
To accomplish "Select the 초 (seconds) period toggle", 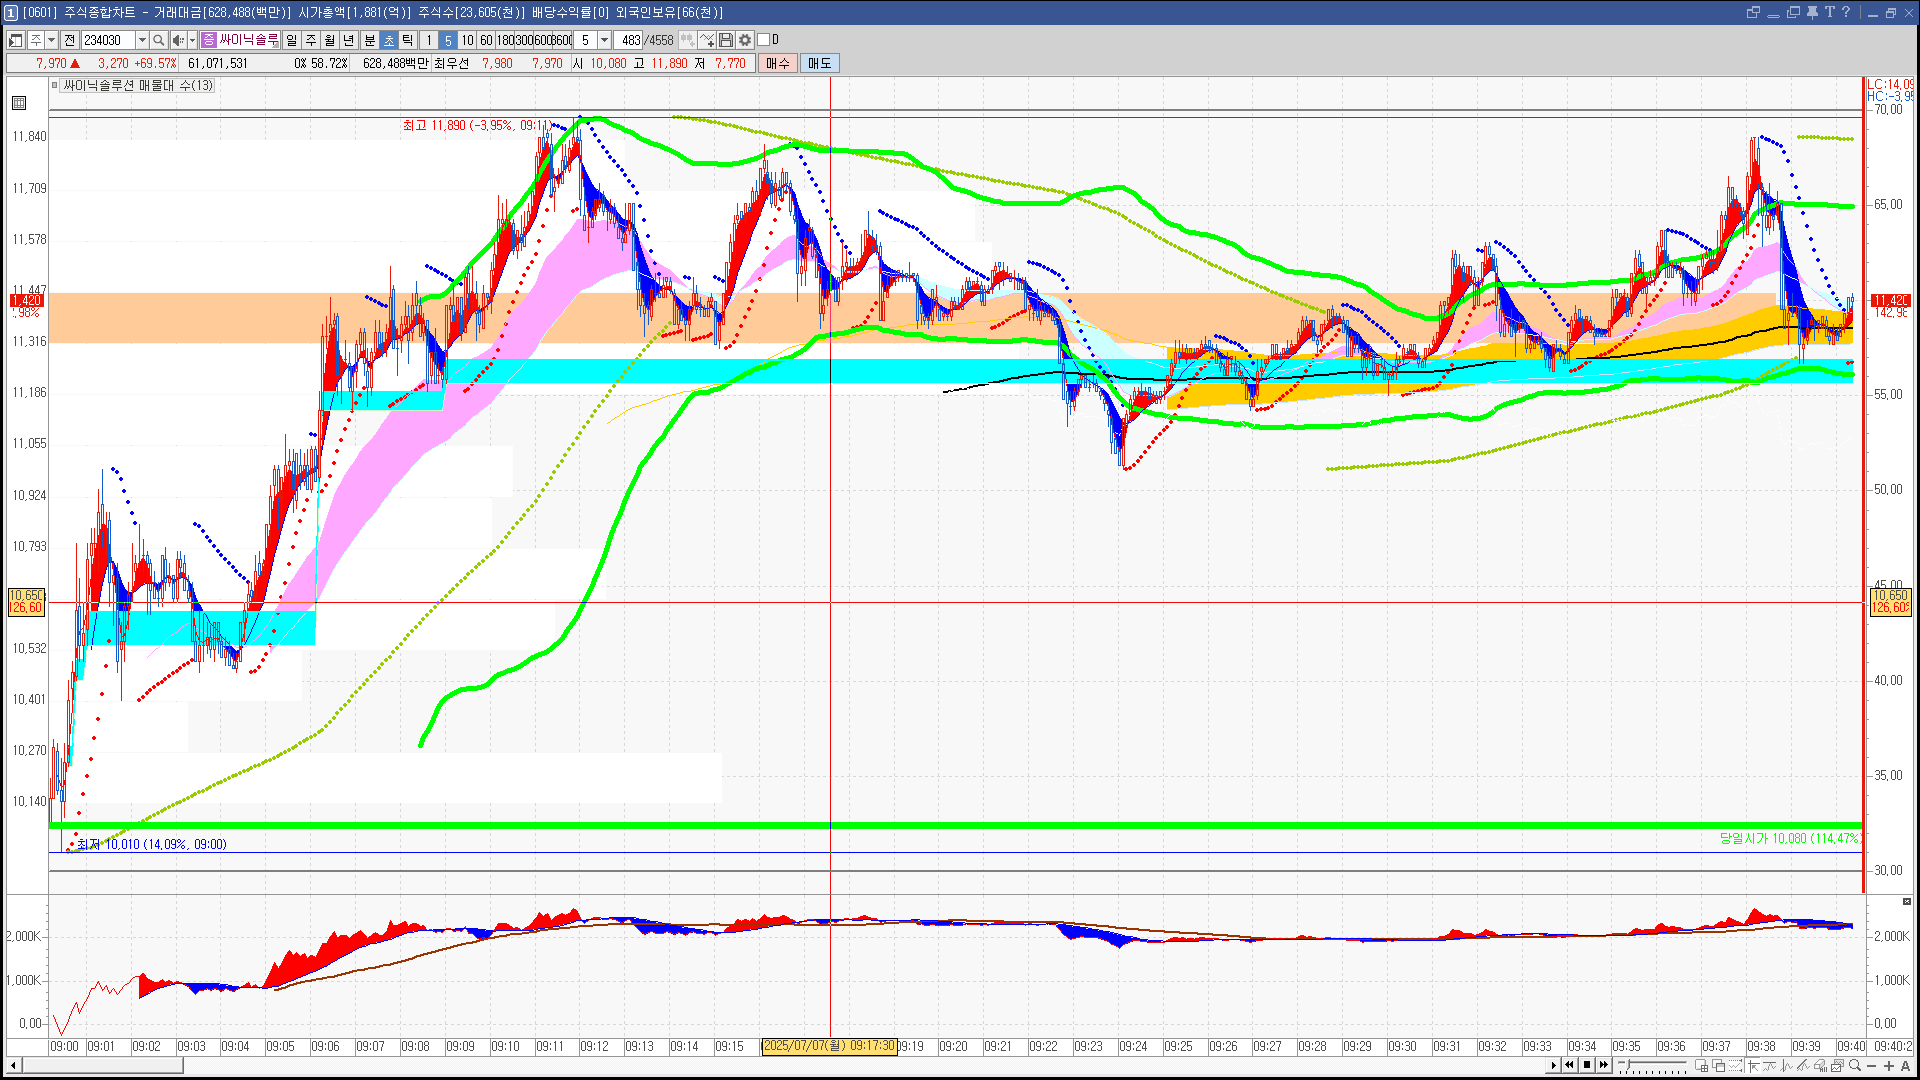I will click(x=389, y=40).
